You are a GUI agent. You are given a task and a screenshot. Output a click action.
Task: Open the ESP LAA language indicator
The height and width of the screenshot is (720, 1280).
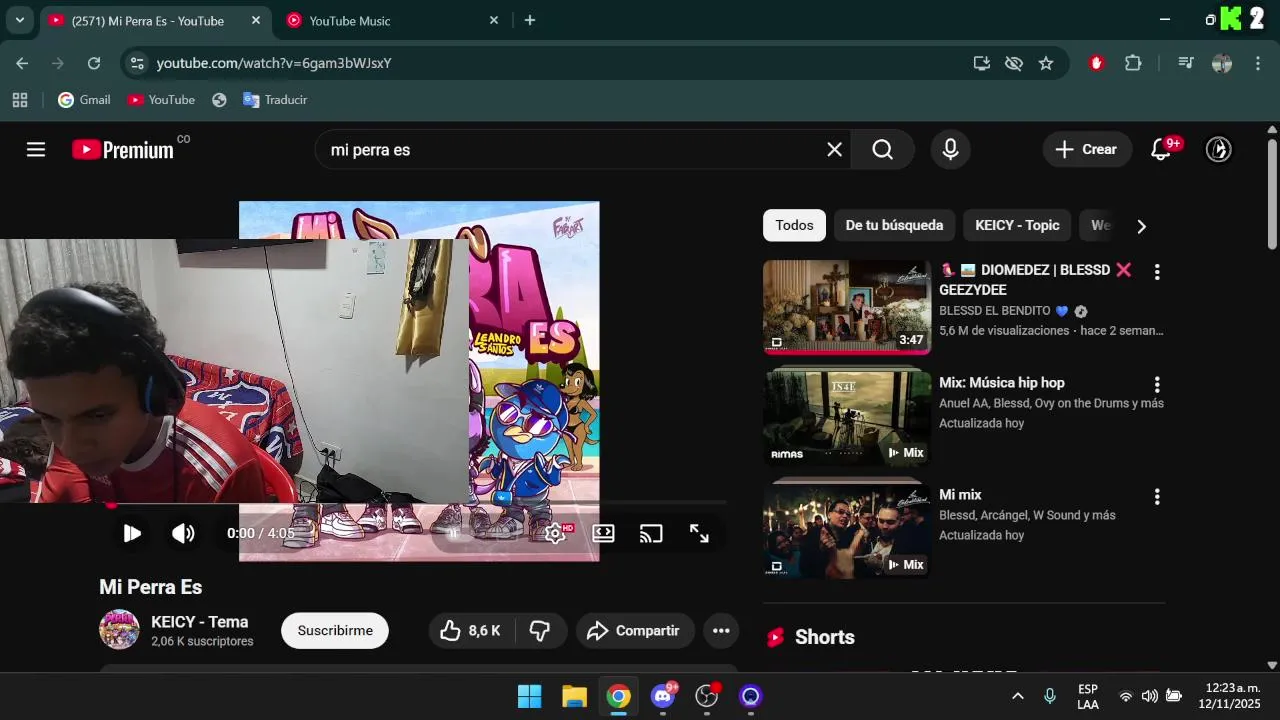click(1088, 696)
